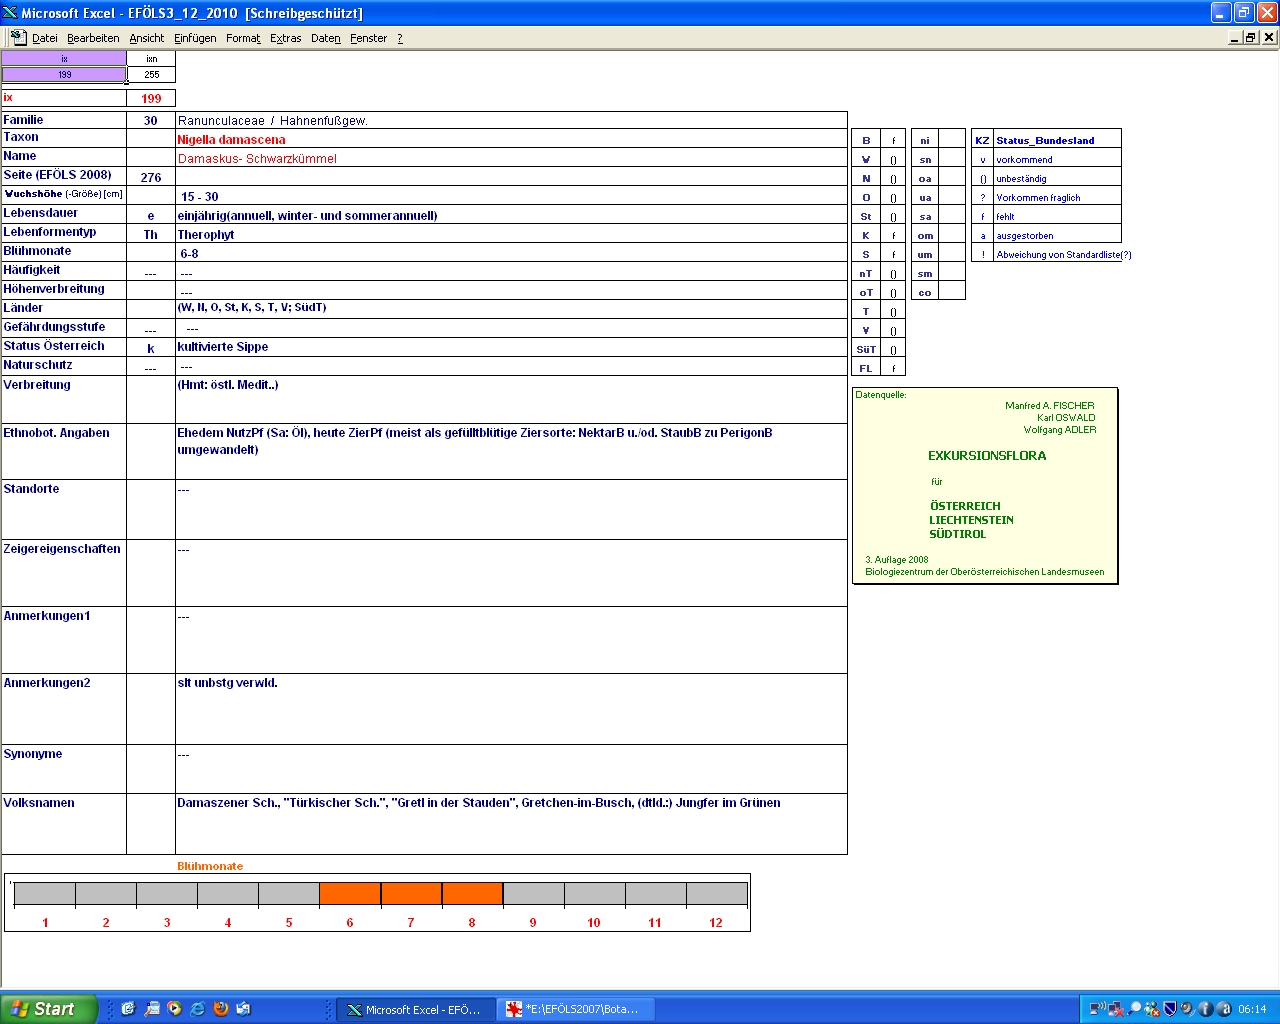The height and width of the screenshot is (1024, 1280).
Task: Click the page number 276 cell
Action: tap(151, 178)
